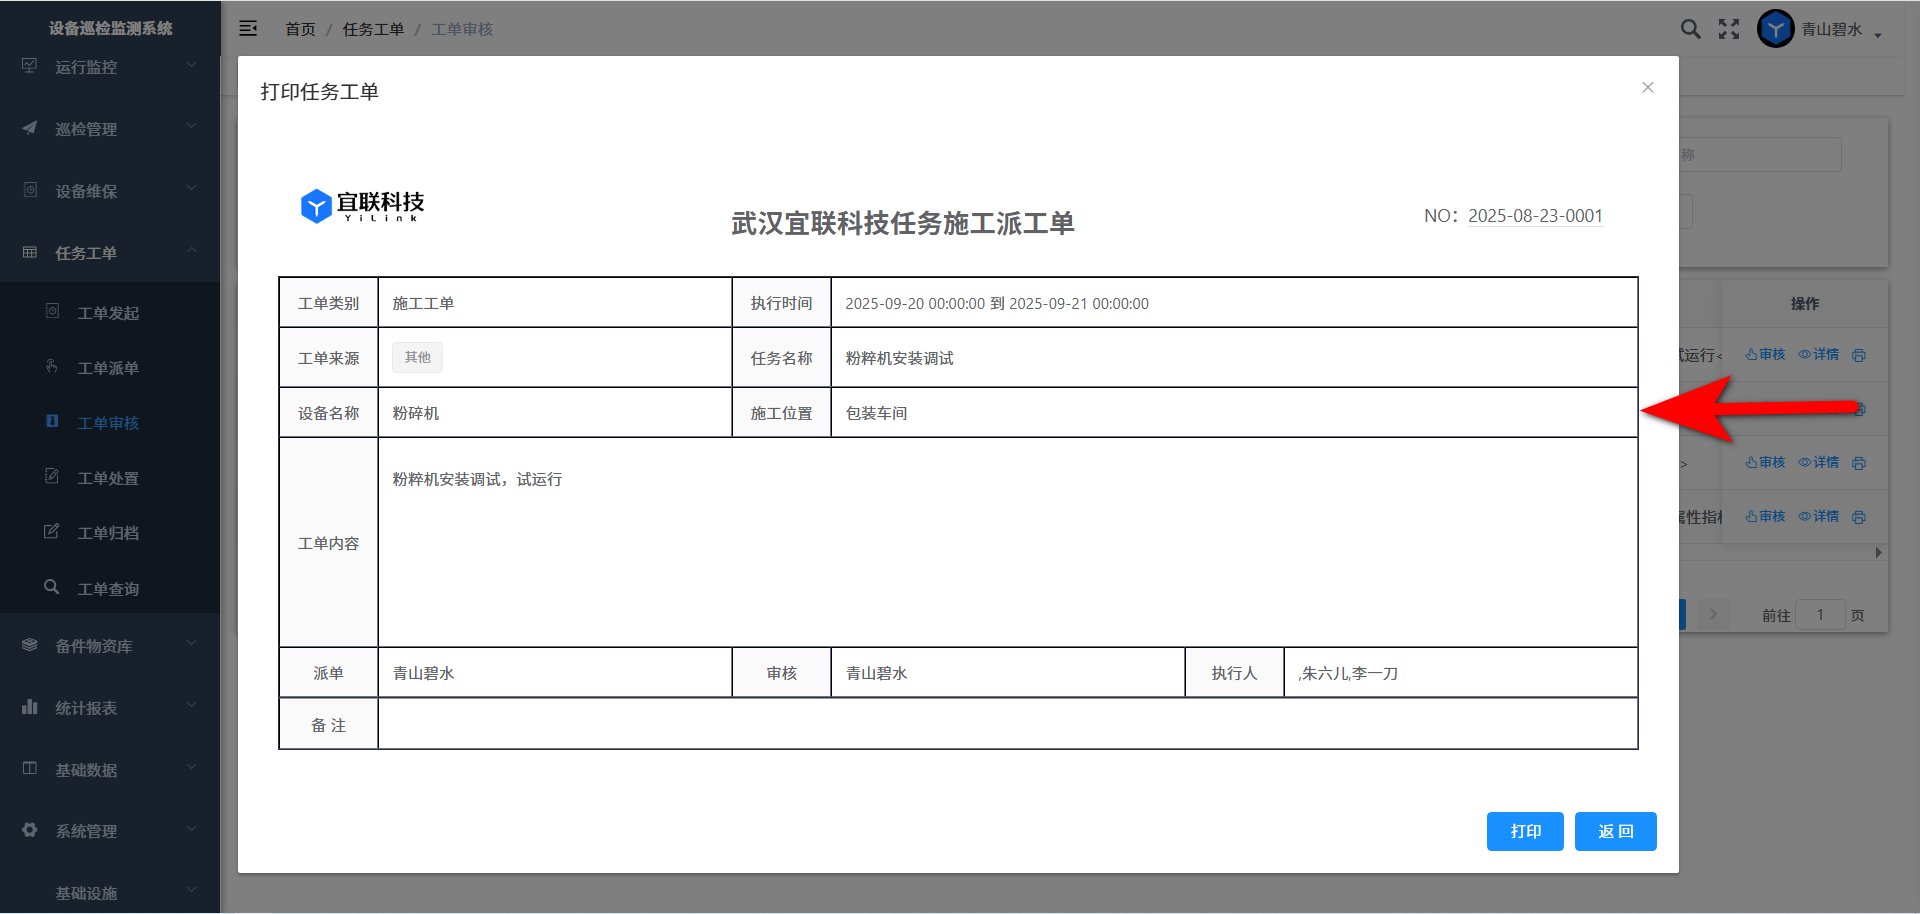Click 首页 breadcrumb link
Screen dimensions: 1920x914
(300, 30)
